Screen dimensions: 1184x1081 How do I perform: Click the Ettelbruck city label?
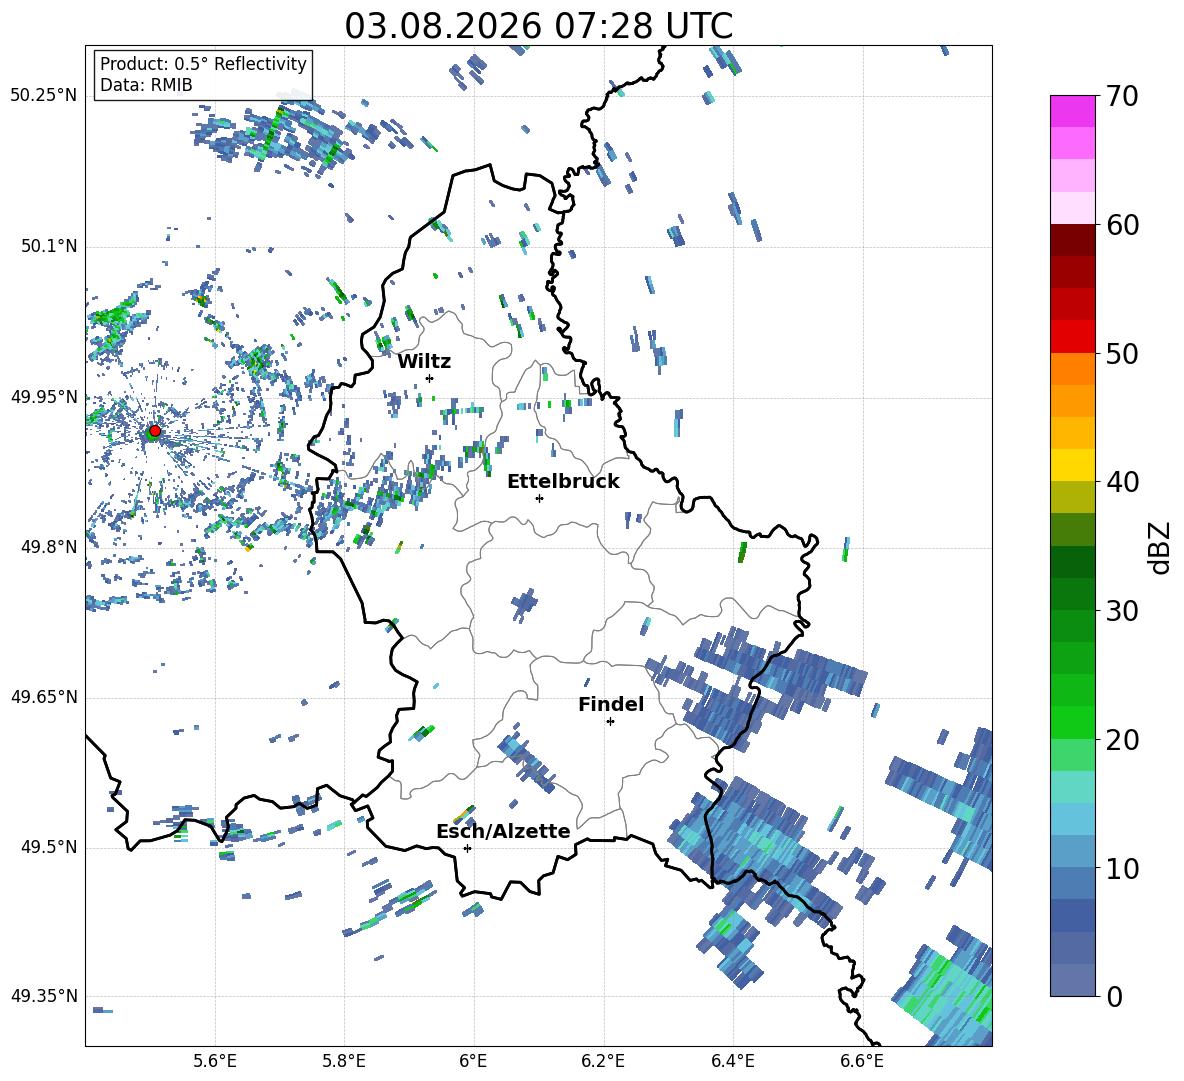[x=563, y=482]
